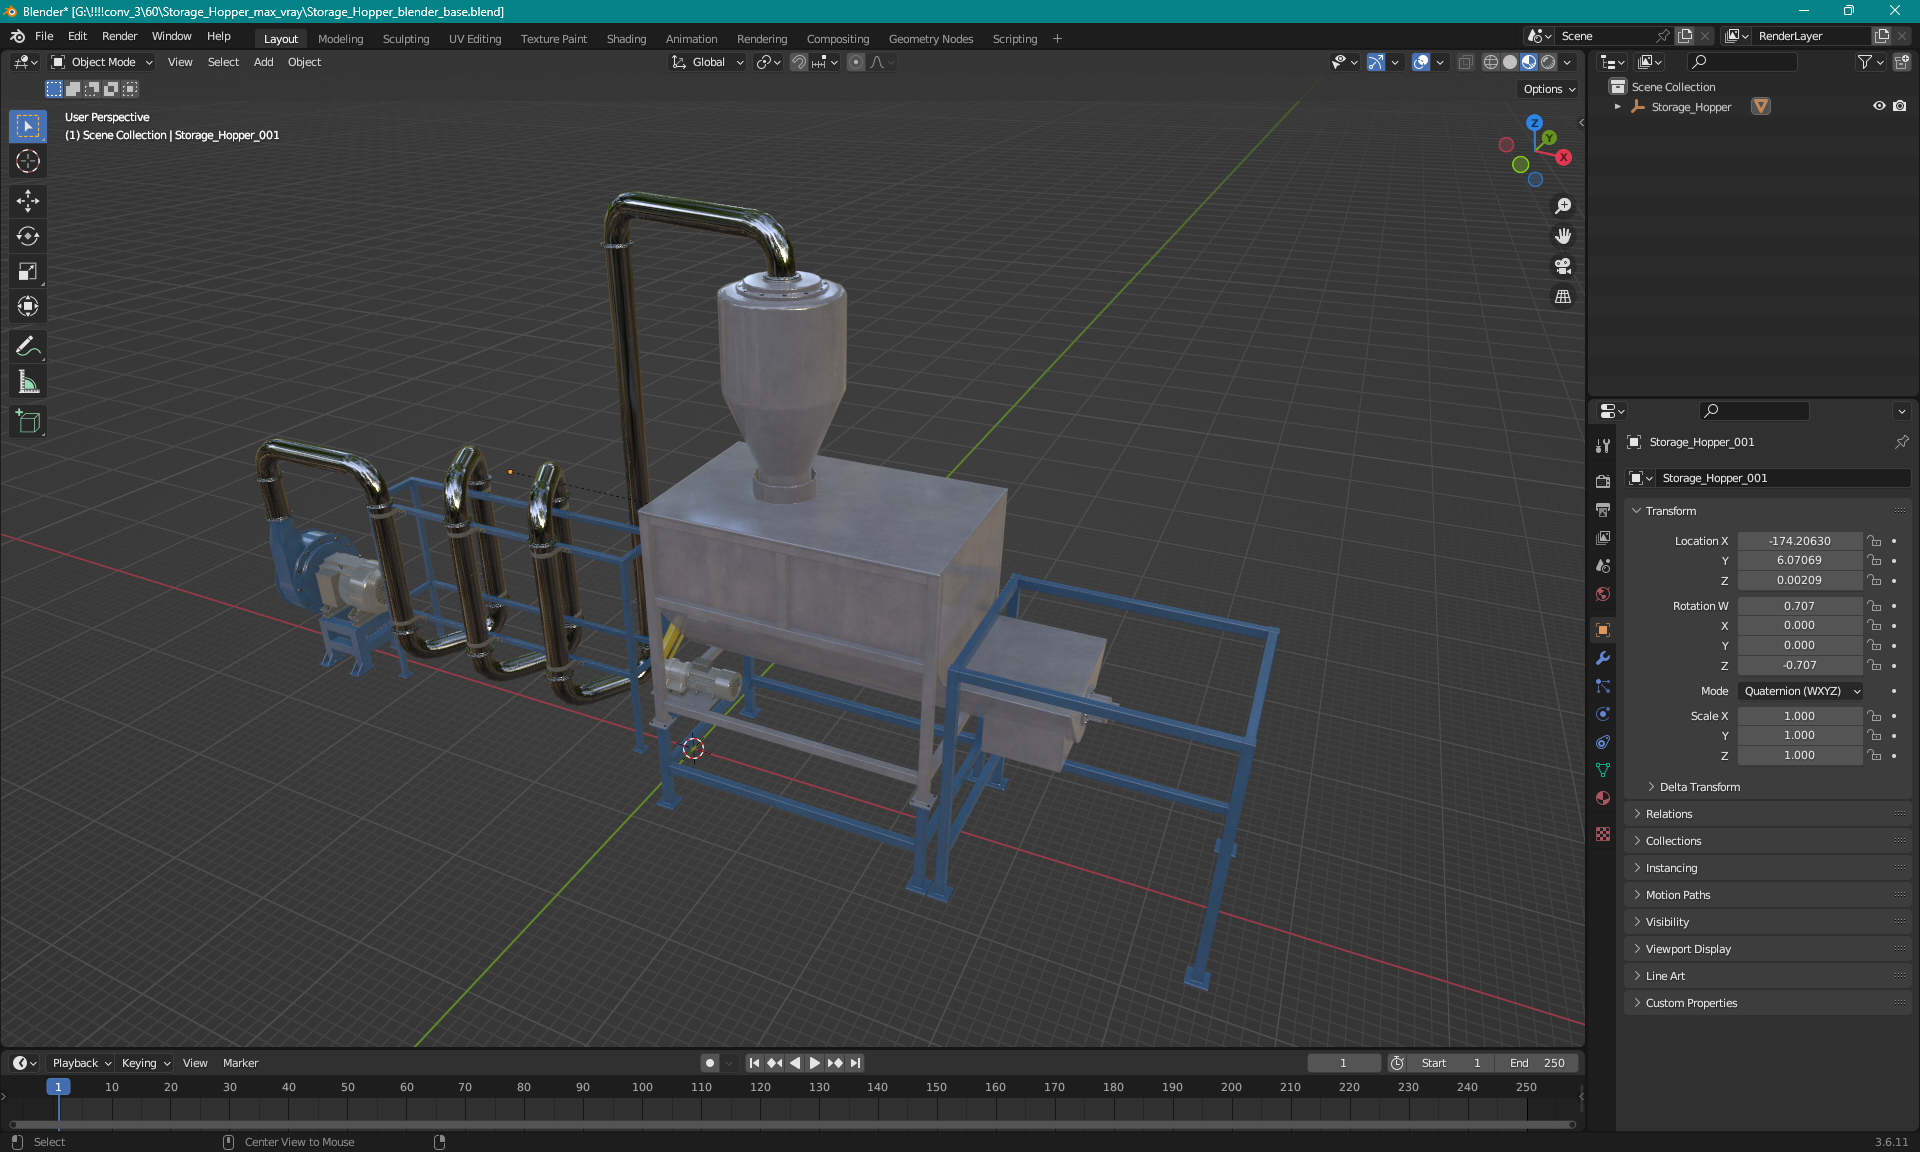1920x1152 pixels.
Task: Open the World properties tab
Action: coord(1603,594)
